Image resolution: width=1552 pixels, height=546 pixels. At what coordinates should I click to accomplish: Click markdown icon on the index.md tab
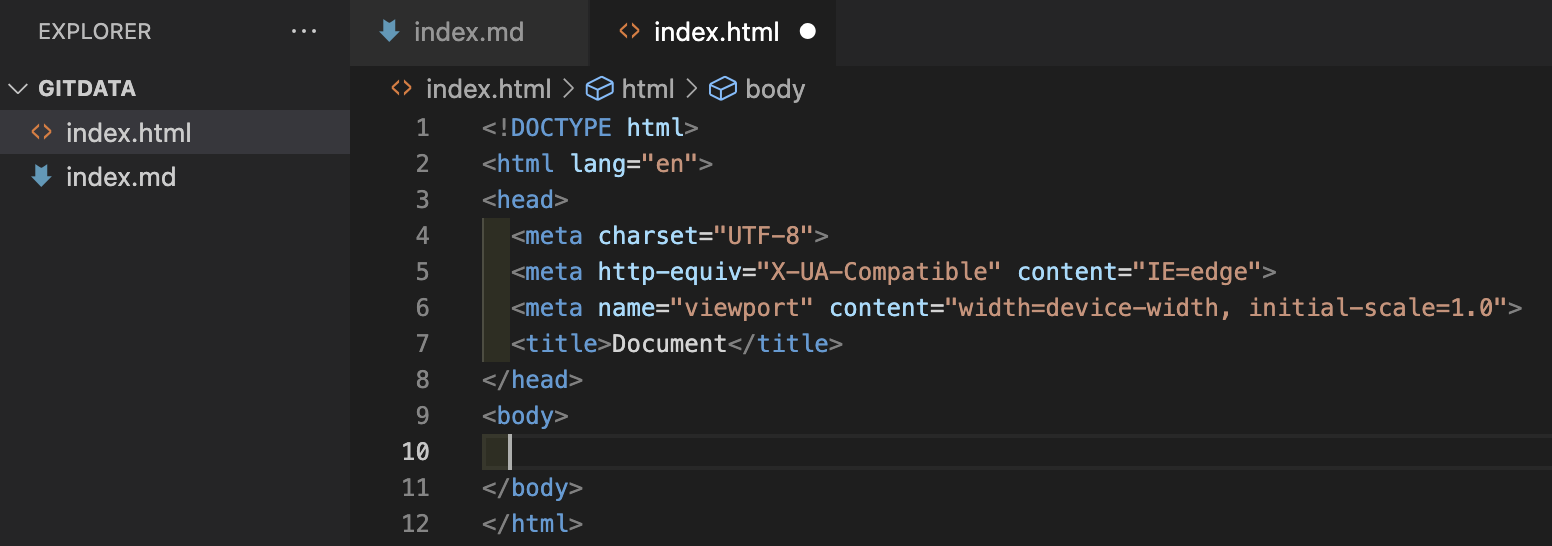389,31
